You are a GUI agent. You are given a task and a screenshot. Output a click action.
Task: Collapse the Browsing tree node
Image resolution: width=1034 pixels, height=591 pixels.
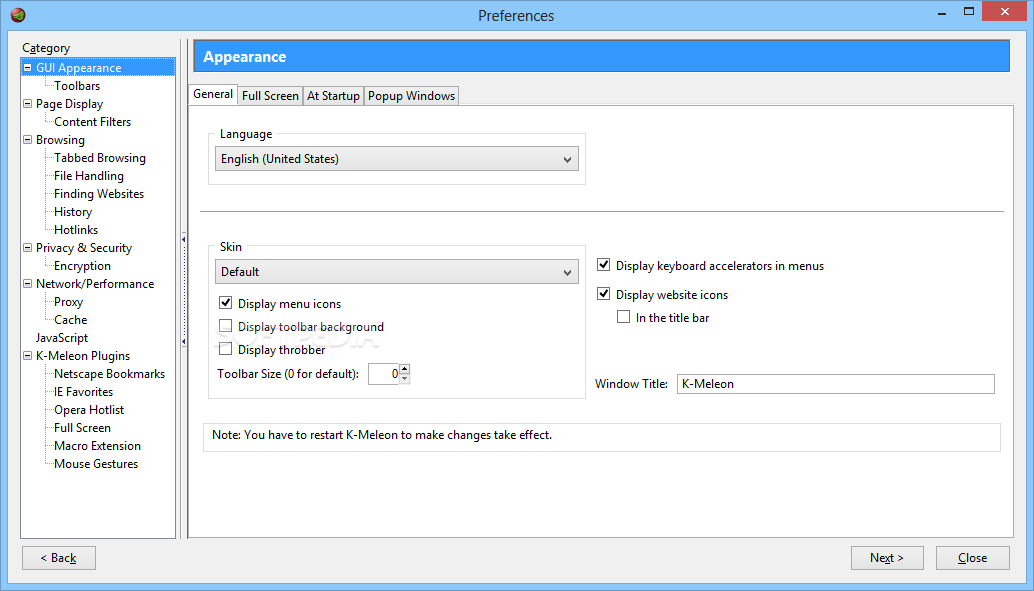(x=28, y=139)
